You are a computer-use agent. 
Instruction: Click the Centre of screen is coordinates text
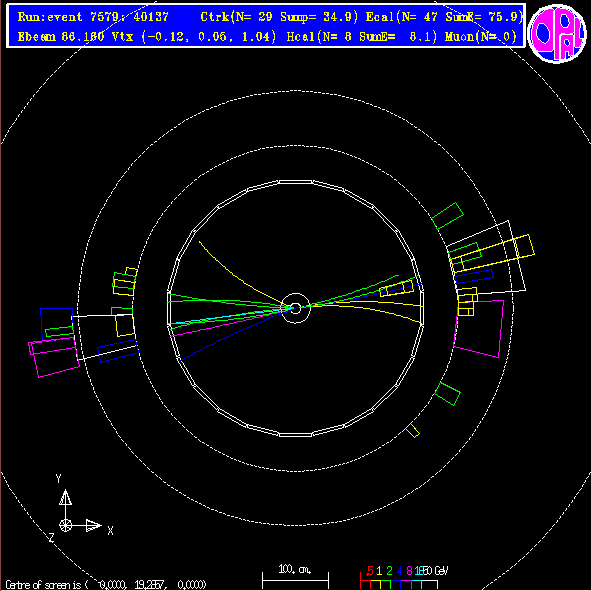[106, 585]
